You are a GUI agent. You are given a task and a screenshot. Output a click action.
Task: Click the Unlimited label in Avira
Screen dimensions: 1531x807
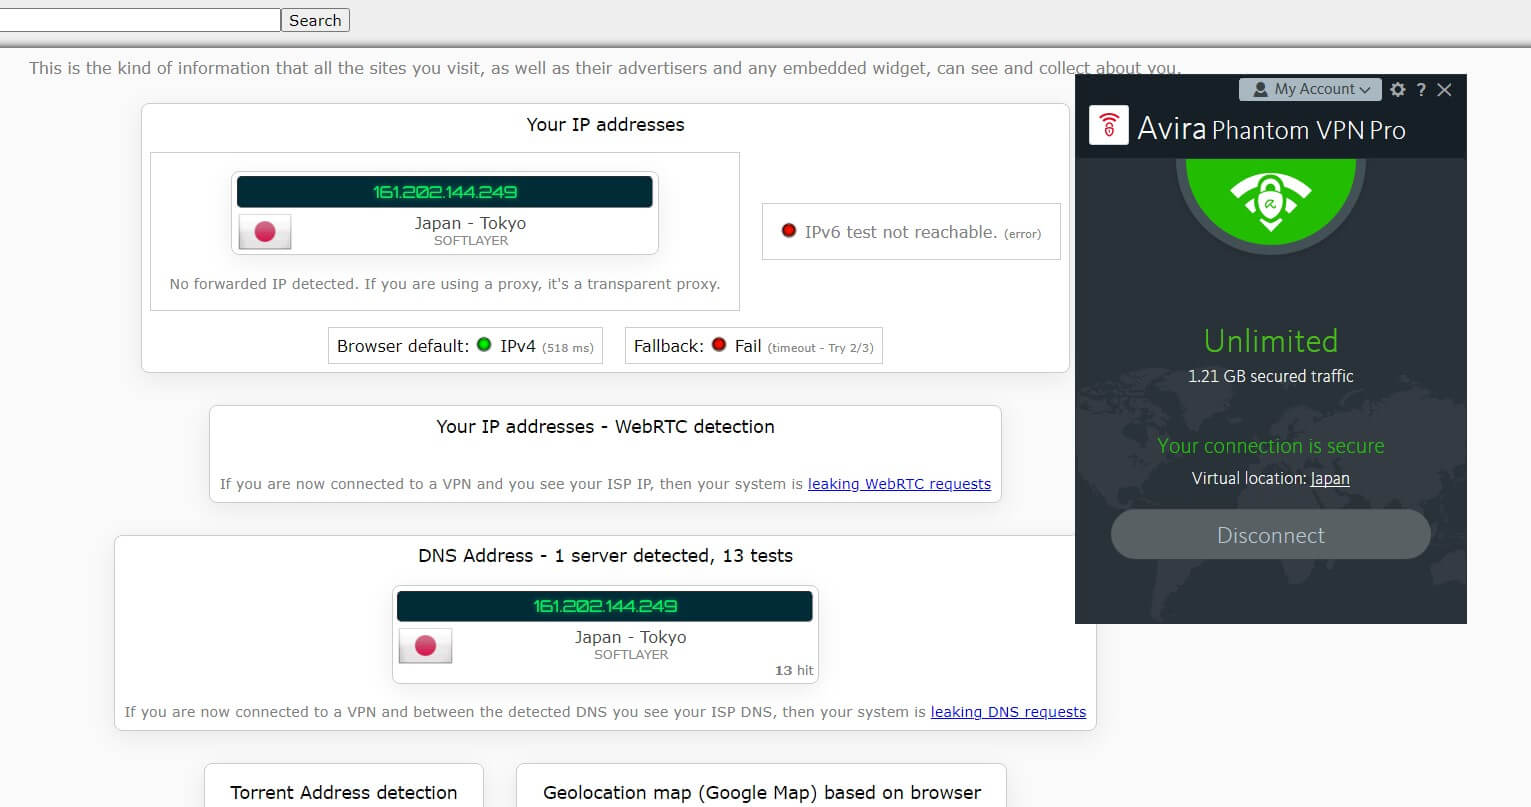tap(1271, 341)
